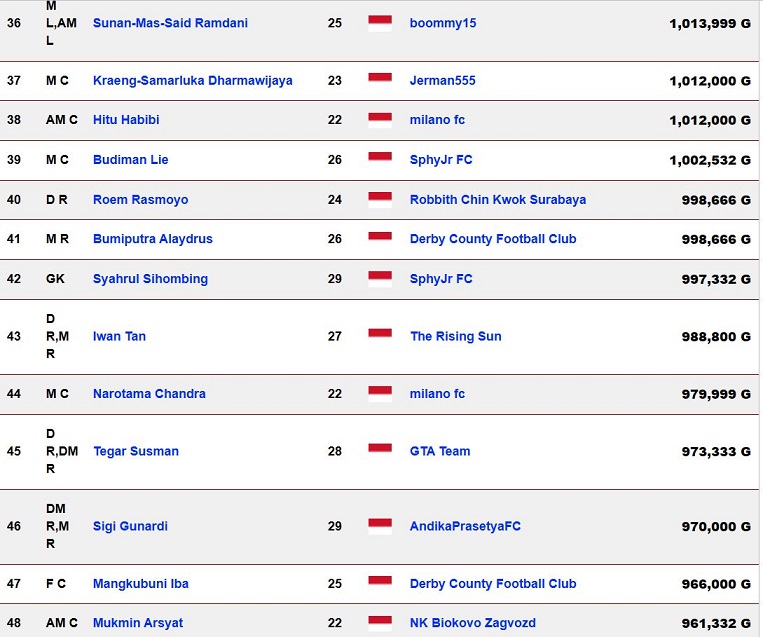Open player Mangkubuni Iba
763x637 pixels.
(141, 583)
